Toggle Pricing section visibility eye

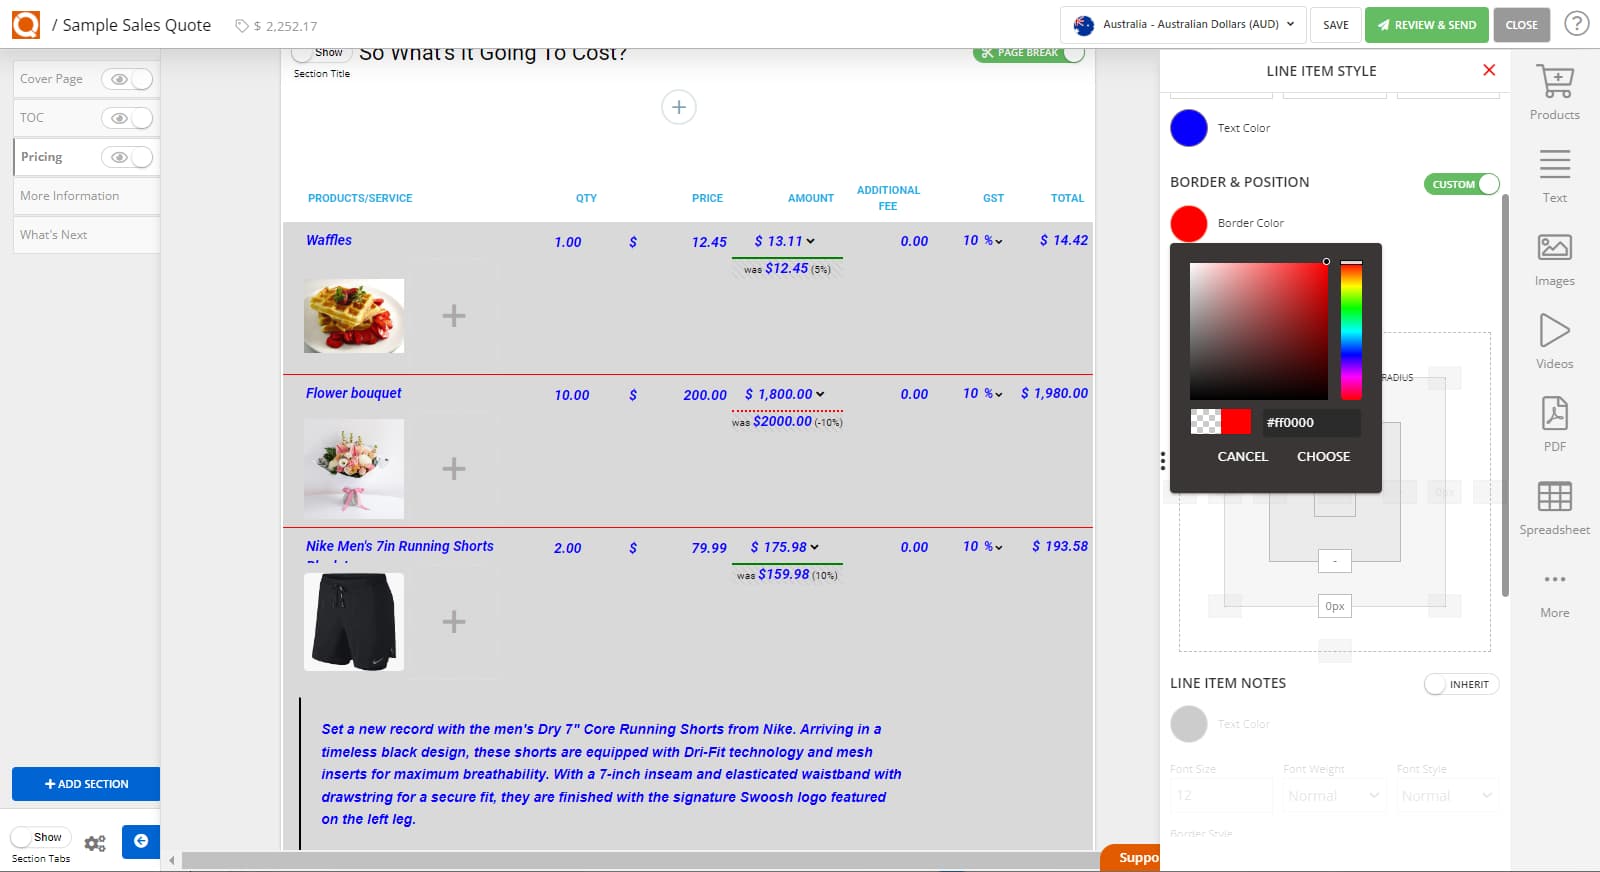[x=127, y=157]
